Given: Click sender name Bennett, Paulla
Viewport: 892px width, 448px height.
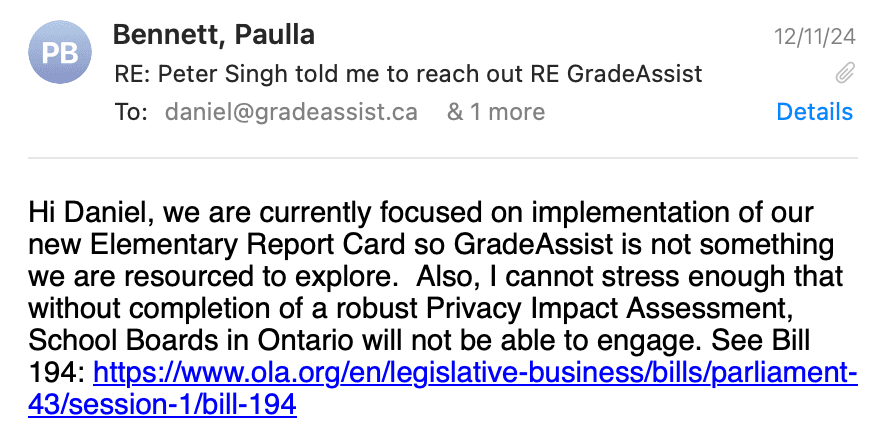Looking at the screenshot, I should (x=213, y=35).
